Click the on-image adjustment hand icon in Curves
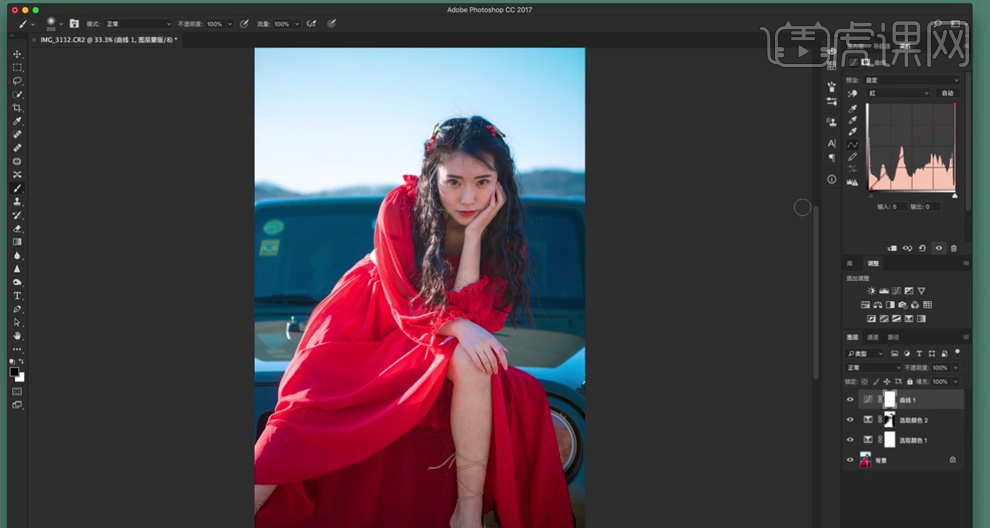The image size is (990, 528). [x=852, y=93]
